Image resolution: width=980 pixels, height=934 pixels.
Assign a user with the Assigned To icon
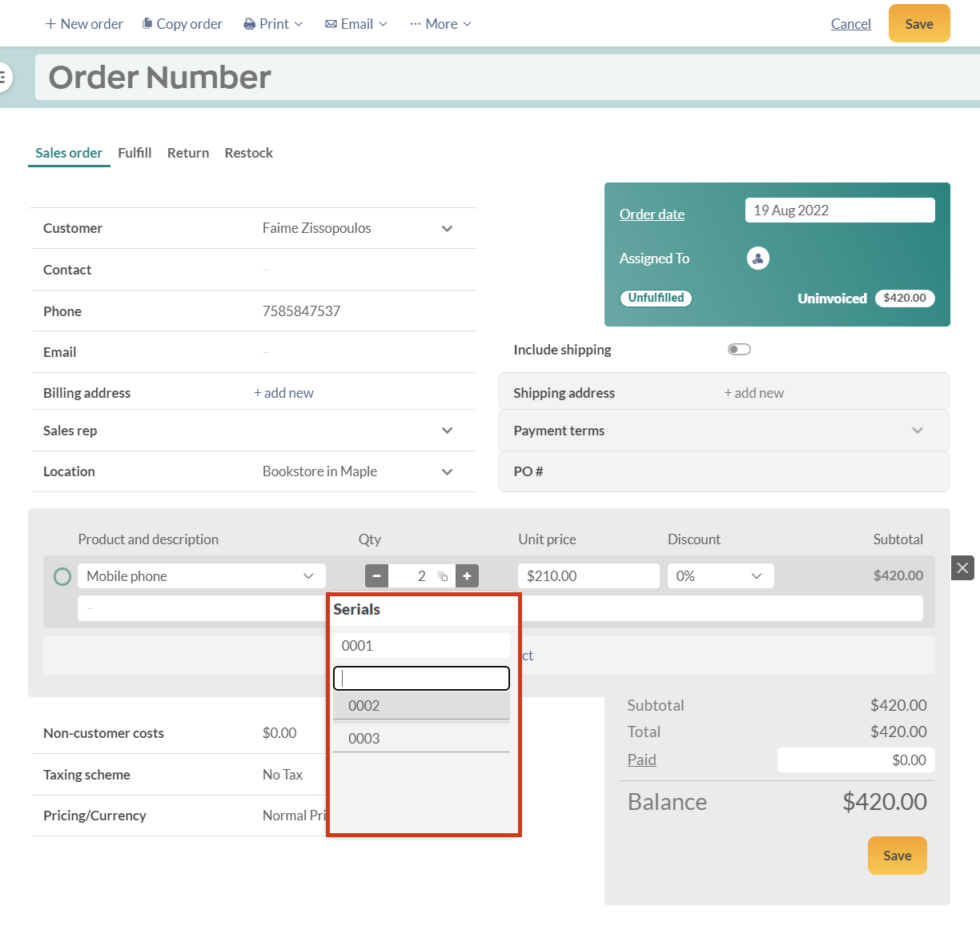pyautogui.click(x=758, y=257)
